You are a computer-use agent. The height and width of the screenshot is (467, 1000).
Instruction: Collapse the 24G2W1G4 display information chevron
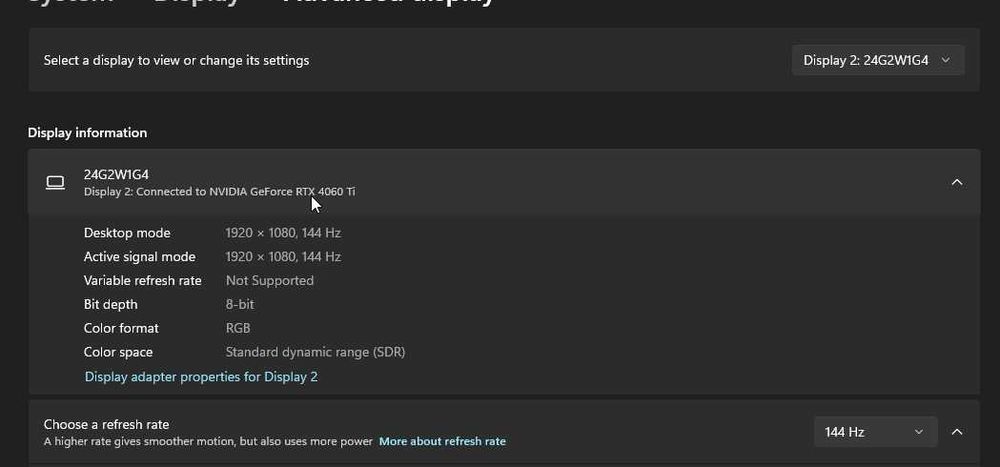[957, 182]
